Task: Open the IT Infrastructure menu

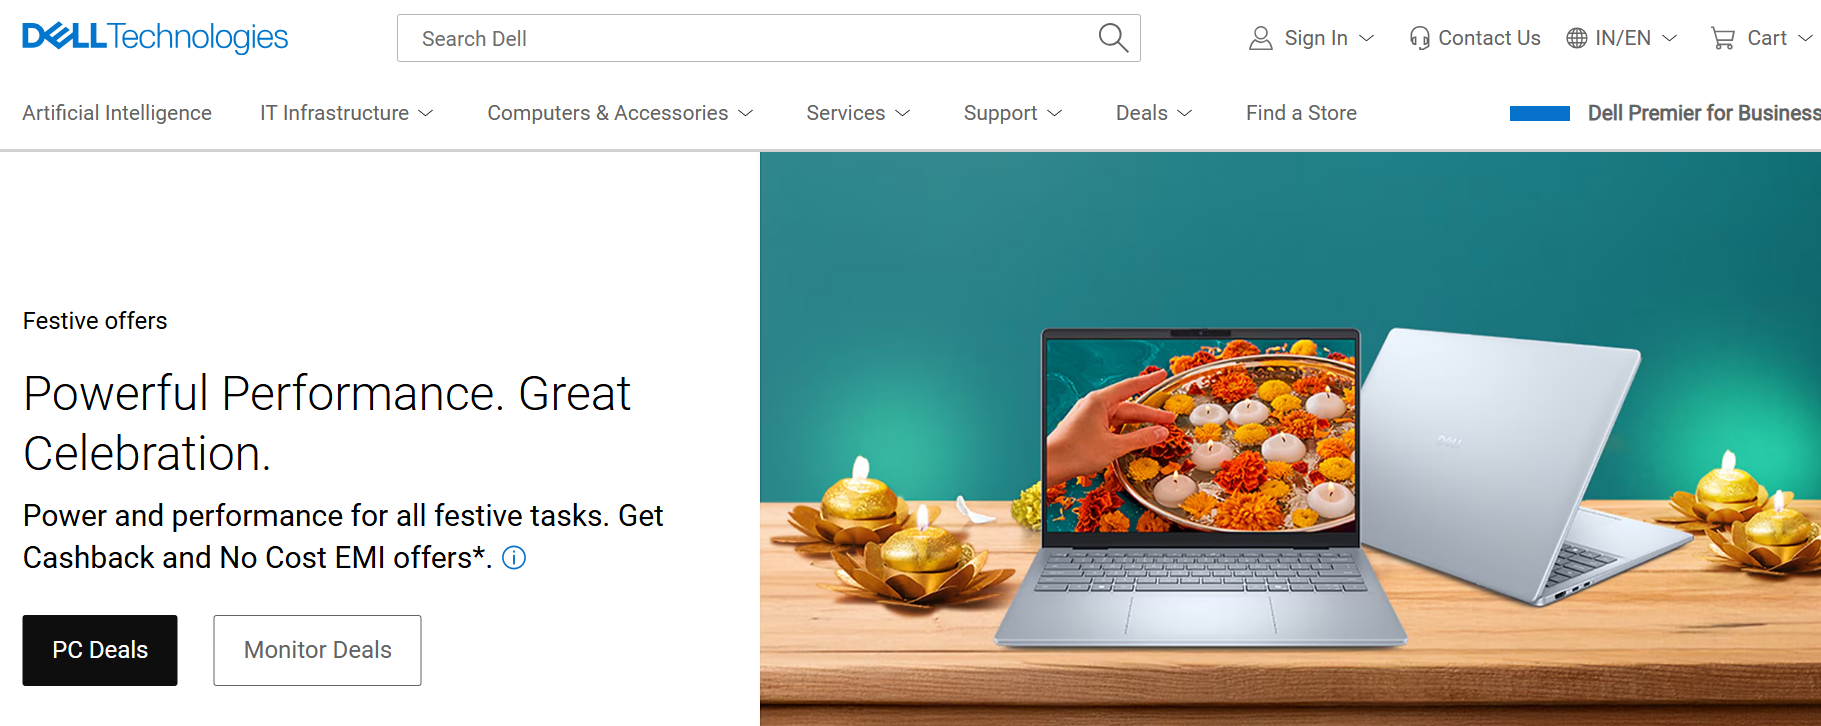Action: click(346, 113)
